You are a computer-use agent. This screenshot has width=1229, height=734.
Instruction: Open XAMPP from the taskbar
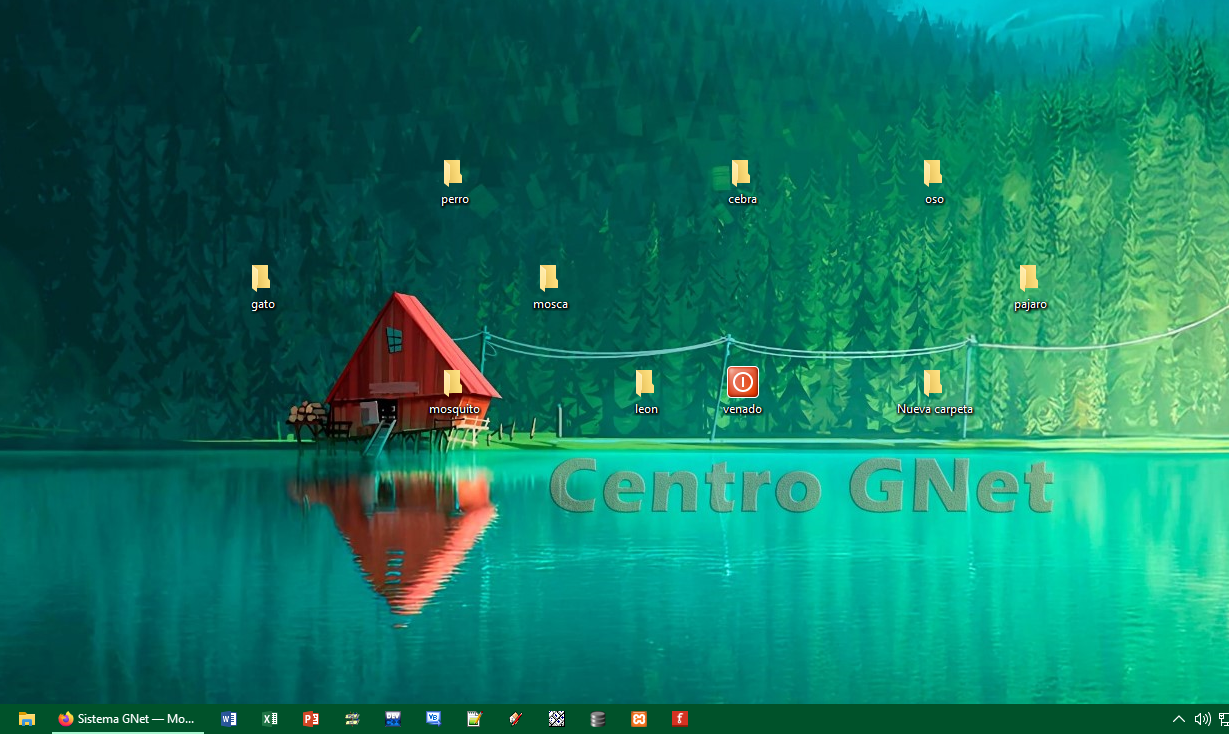pyautogui.click(x=639, y=719)
